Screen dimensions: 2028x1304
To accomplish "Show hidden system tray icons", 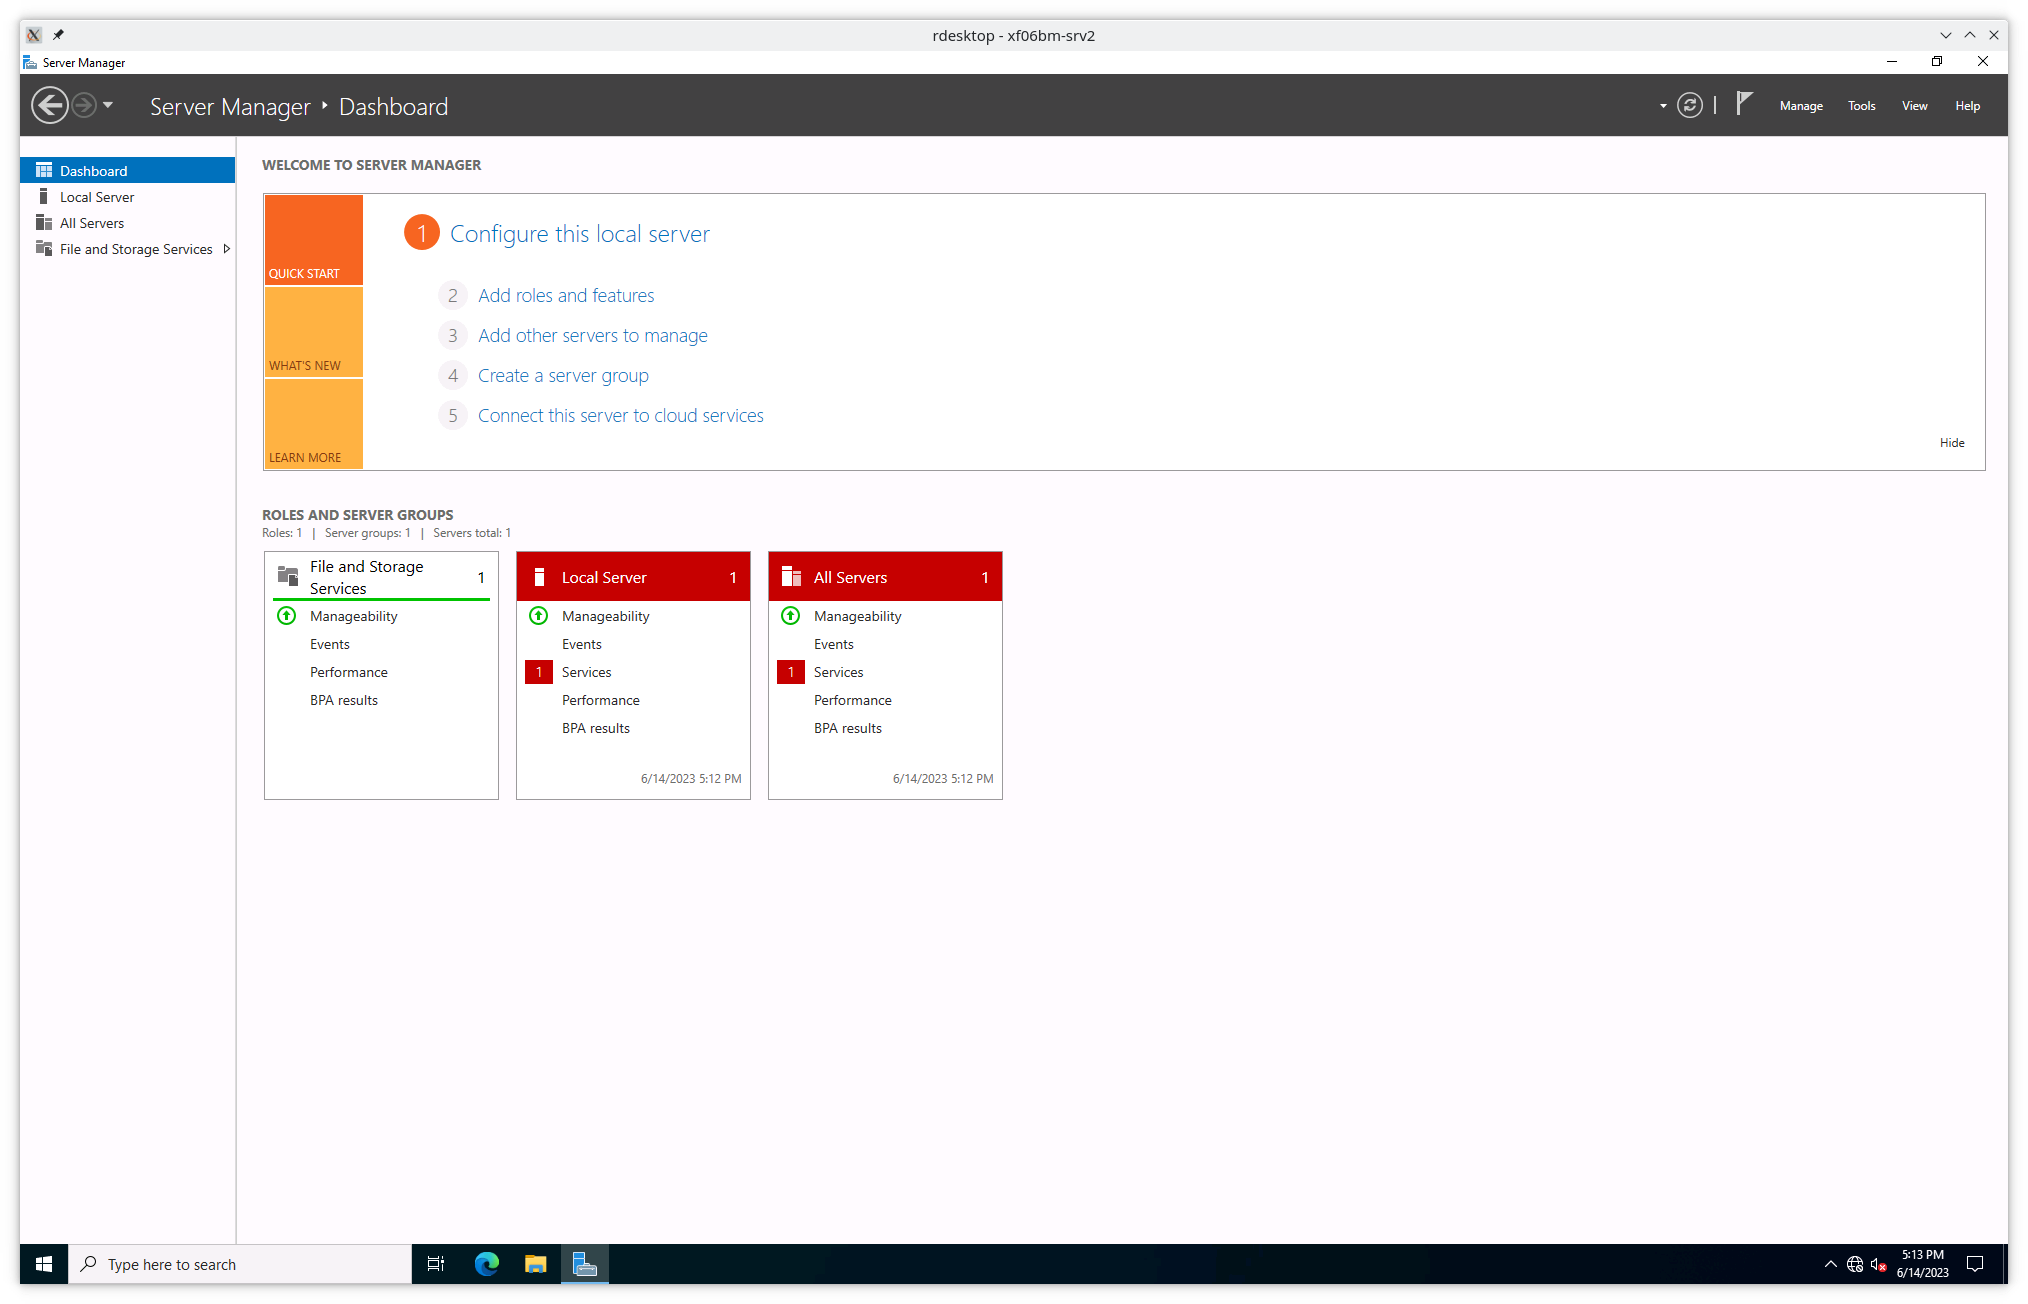I will [x=1831, y=1264].
